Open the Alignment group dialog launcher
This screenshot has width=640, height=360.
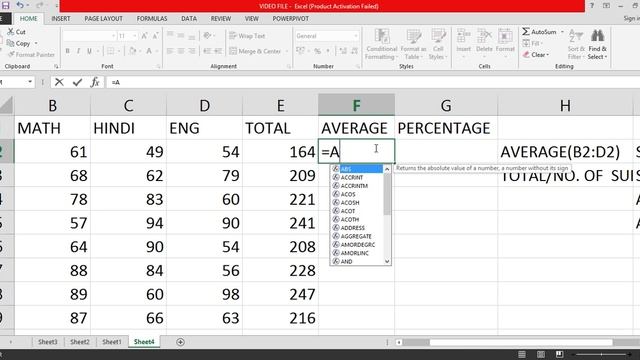289,66
